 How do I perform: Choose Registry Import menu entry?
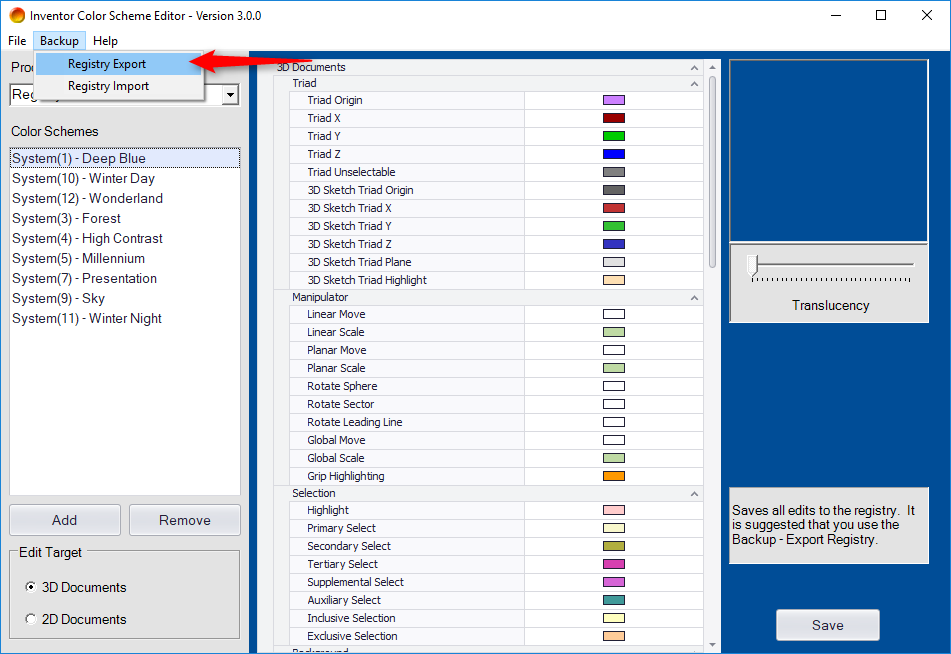[118, 86]
